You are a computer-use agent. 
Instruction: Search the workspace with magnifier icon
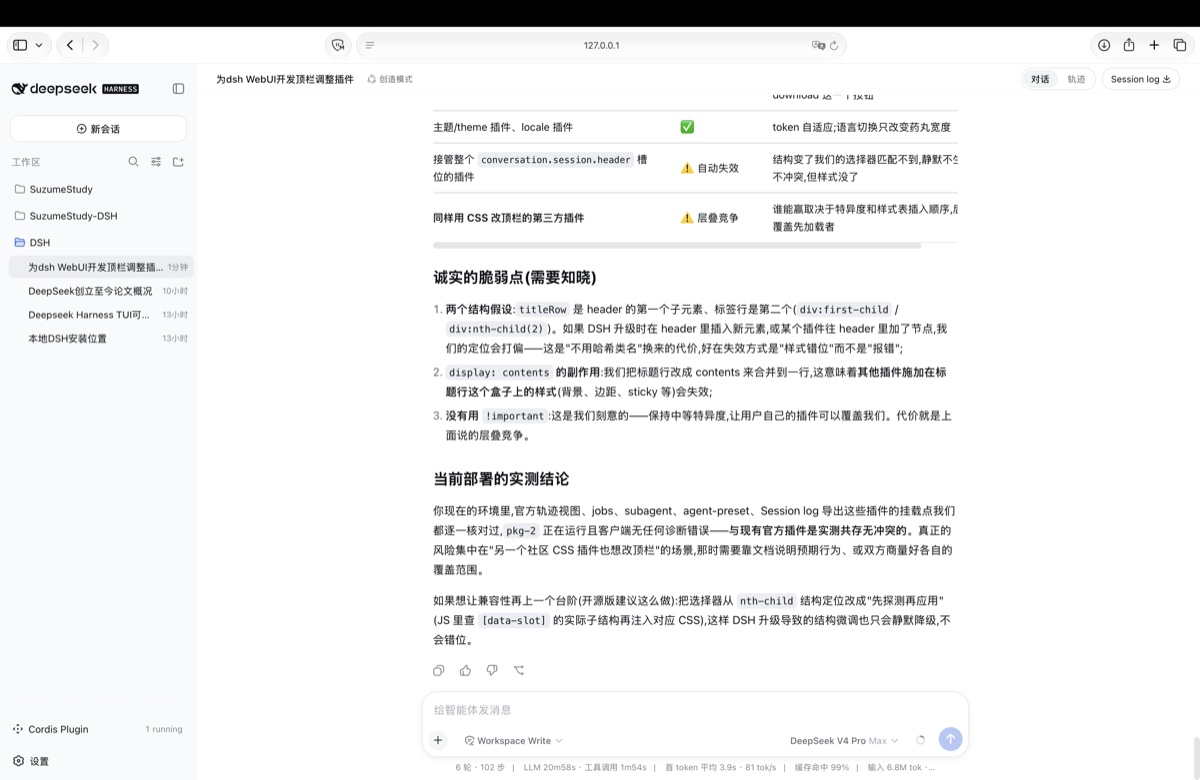click(x=133, y=161)
